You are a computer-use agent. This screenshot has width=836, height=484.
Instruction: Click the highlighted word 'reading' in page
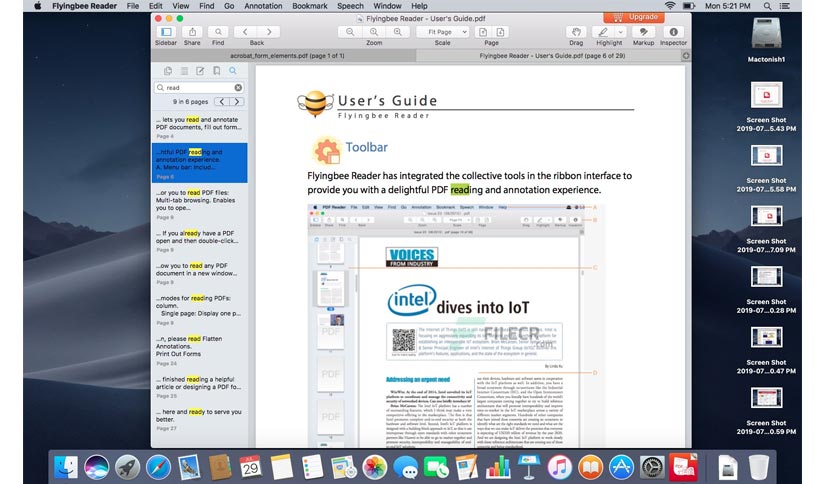(467, 190)
